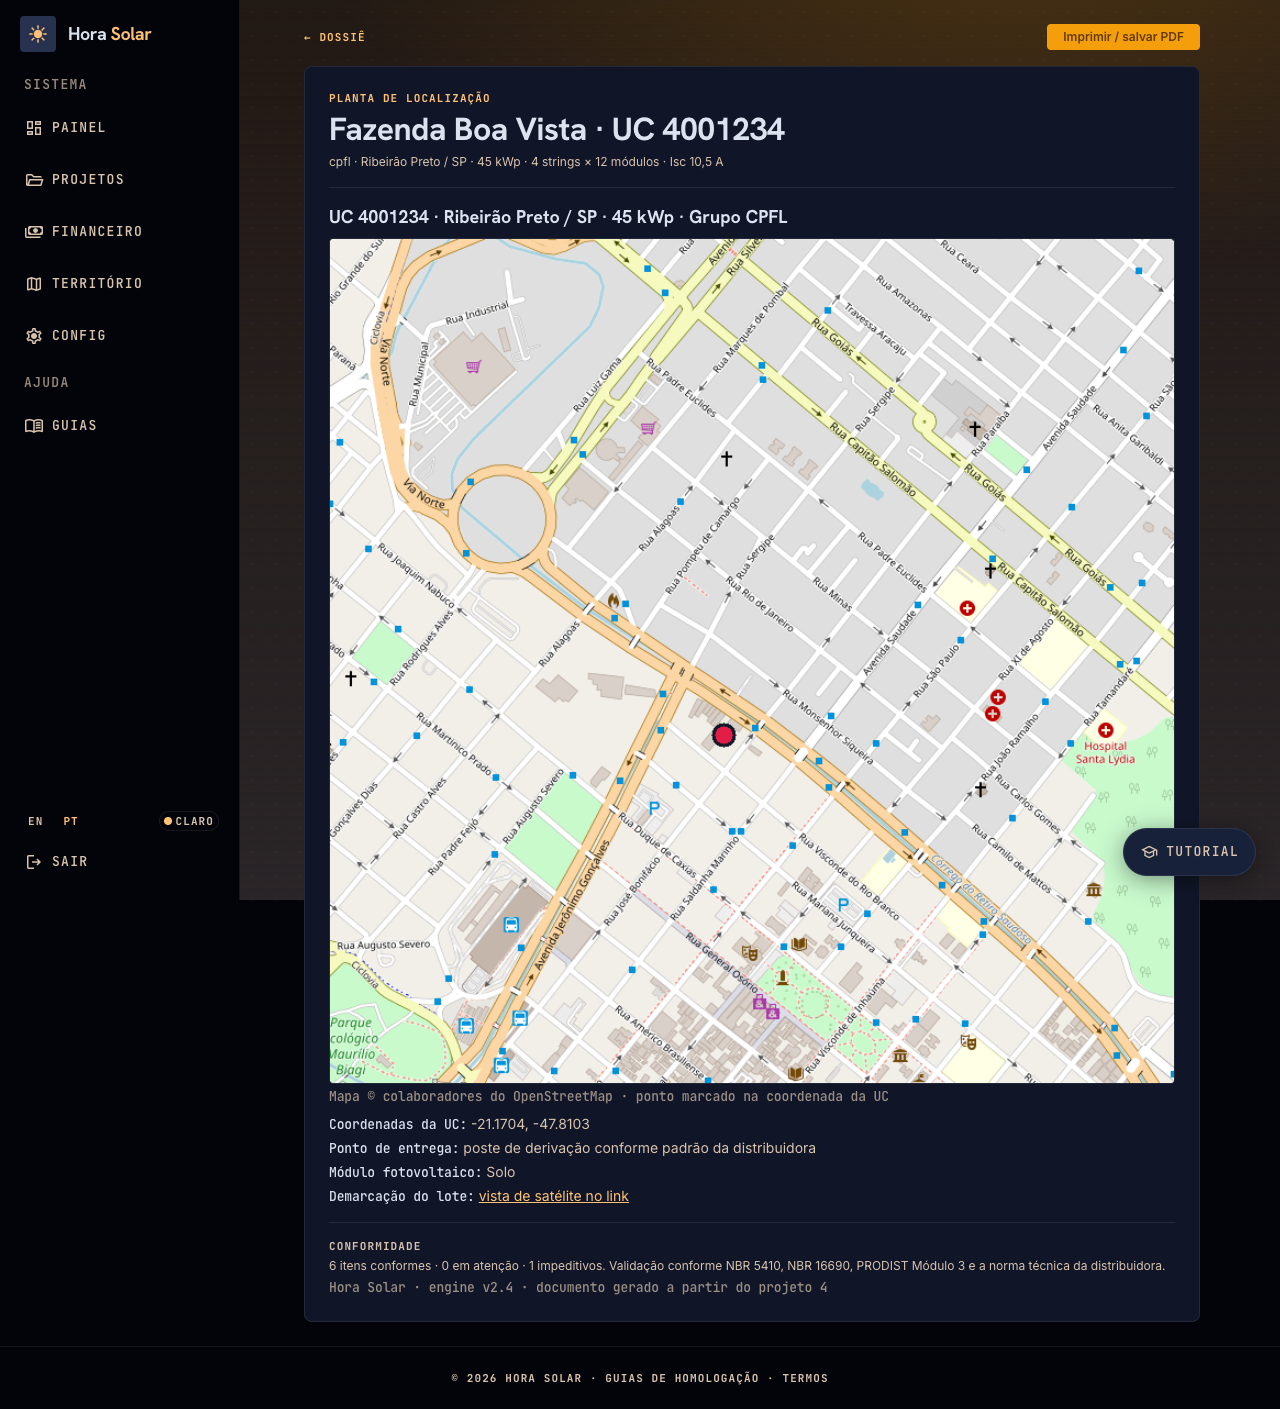Click the Hora Solar brand name
Screen dimensions: 1280x1409
point(109,34)
